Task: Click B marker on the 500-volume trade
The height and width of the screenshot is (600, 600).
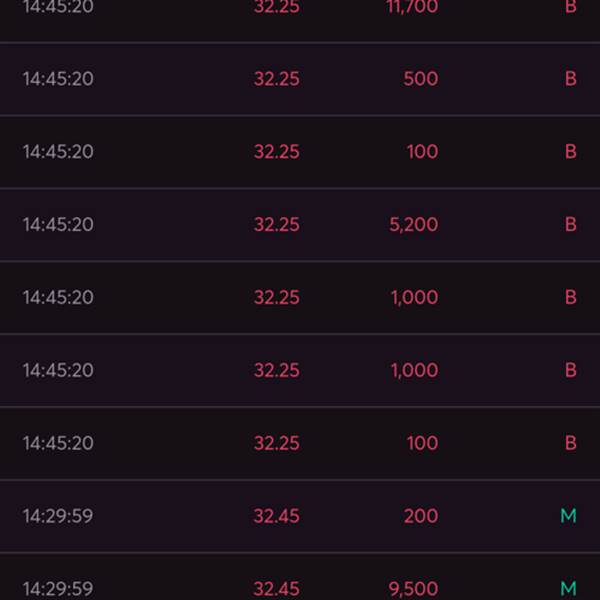Action: pos(571,79)
